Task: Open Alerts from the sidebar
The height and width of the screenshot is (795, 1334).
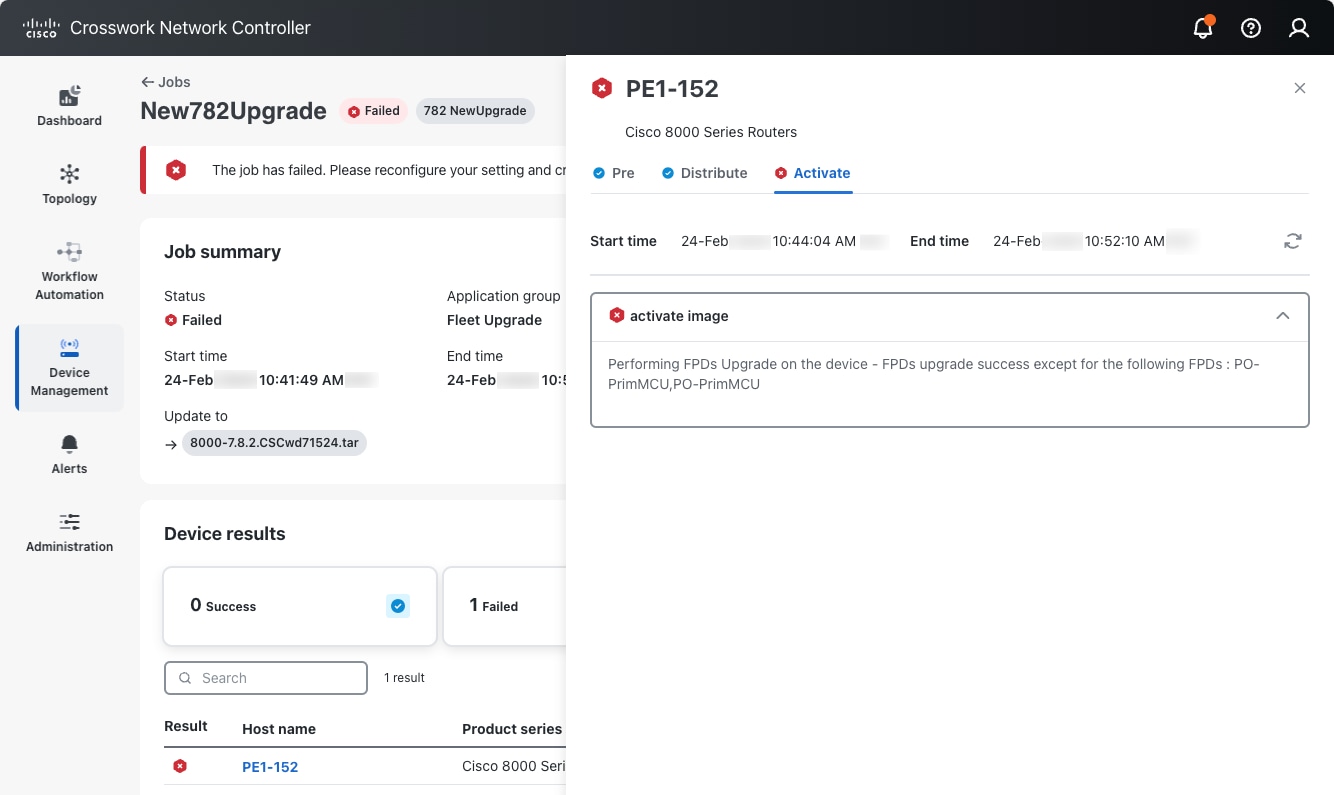Action: tap(69, 456)
